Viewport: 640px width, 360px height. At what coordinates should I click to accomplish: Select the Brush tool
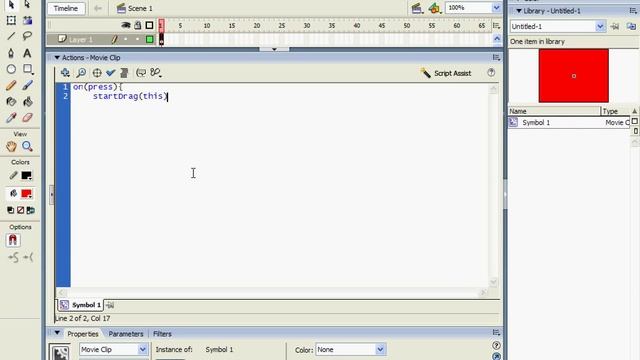(x=27, y=85)
